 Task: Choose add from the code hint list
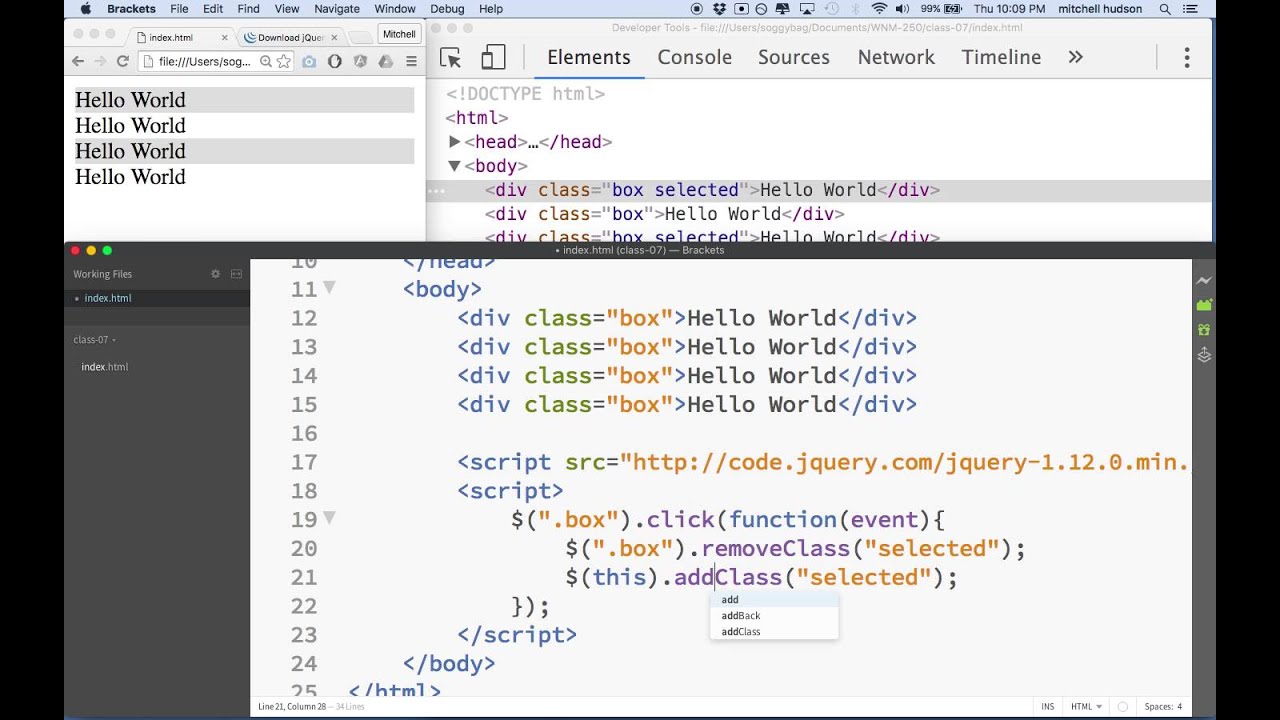pos(774,600)
